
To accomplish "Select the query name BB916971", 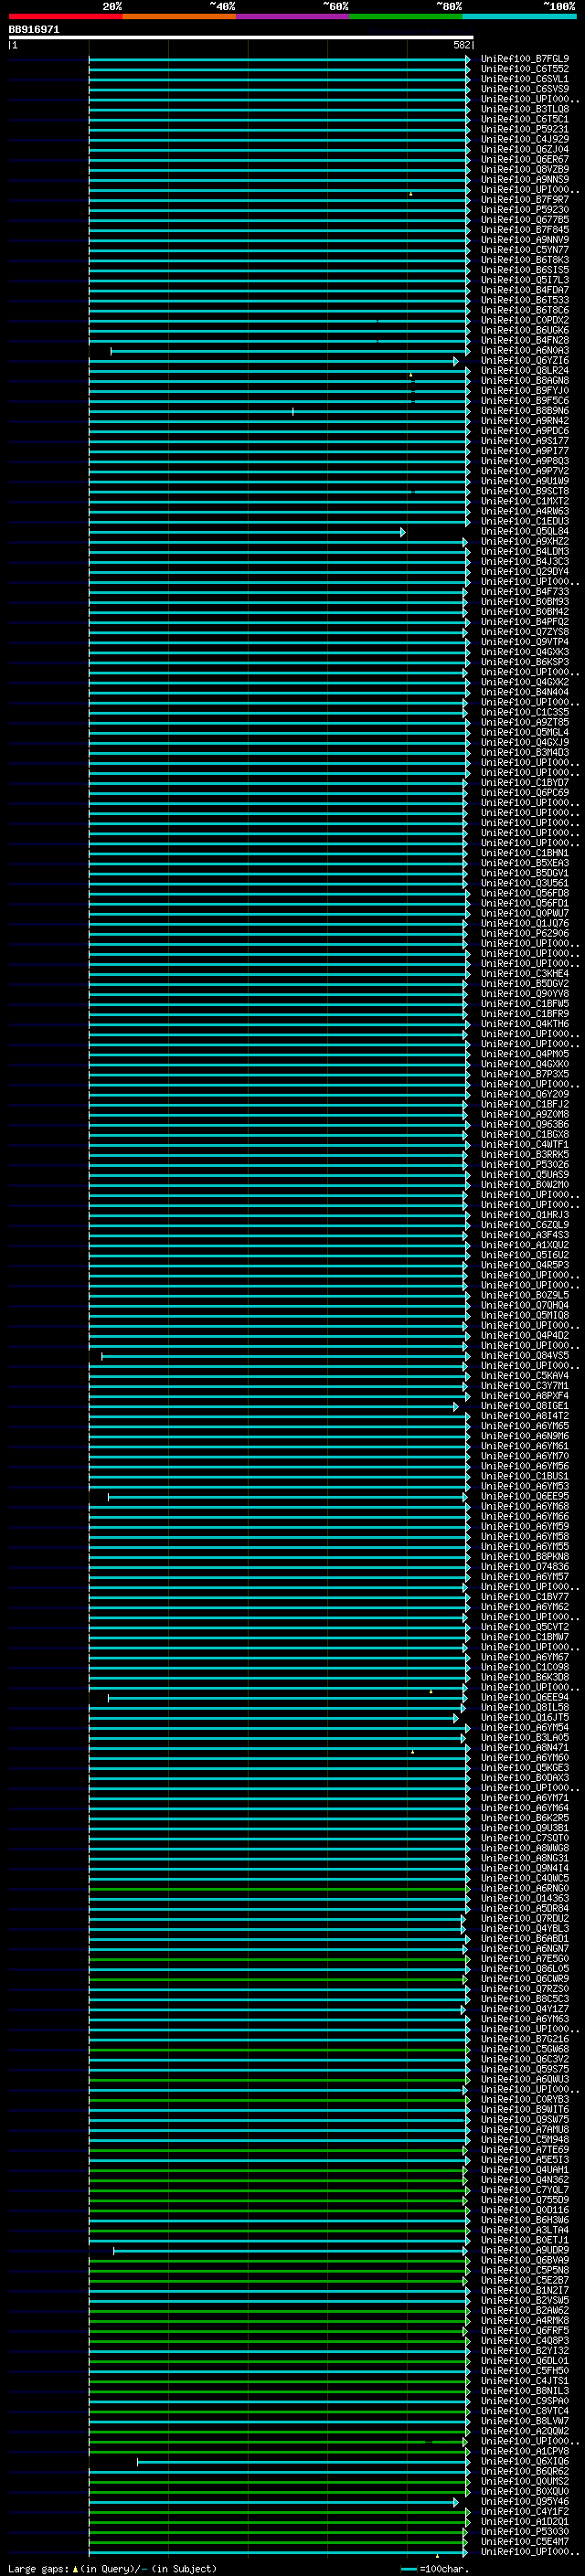I will tap(34, 30).
